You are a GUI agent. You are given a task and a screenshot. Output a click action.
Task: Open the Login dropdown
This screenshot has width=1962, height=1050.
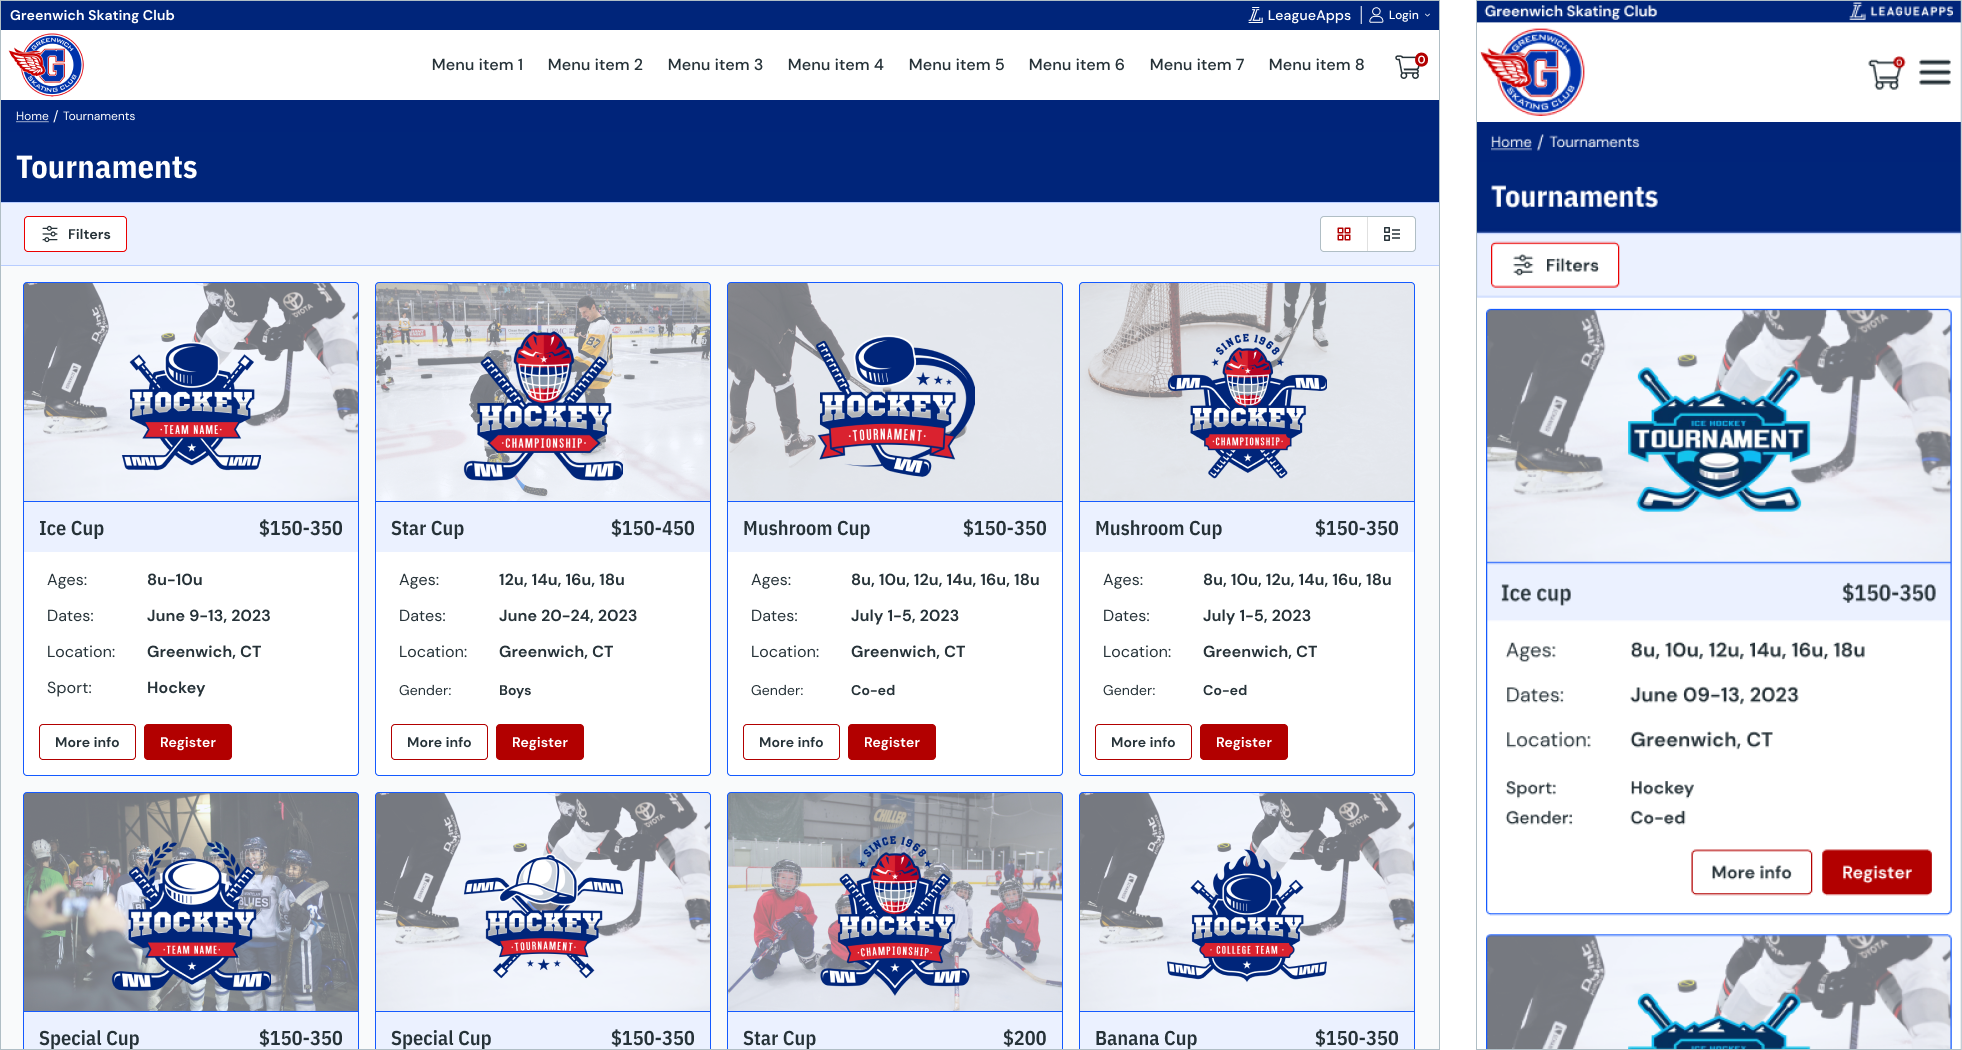tap(1400, 15)
